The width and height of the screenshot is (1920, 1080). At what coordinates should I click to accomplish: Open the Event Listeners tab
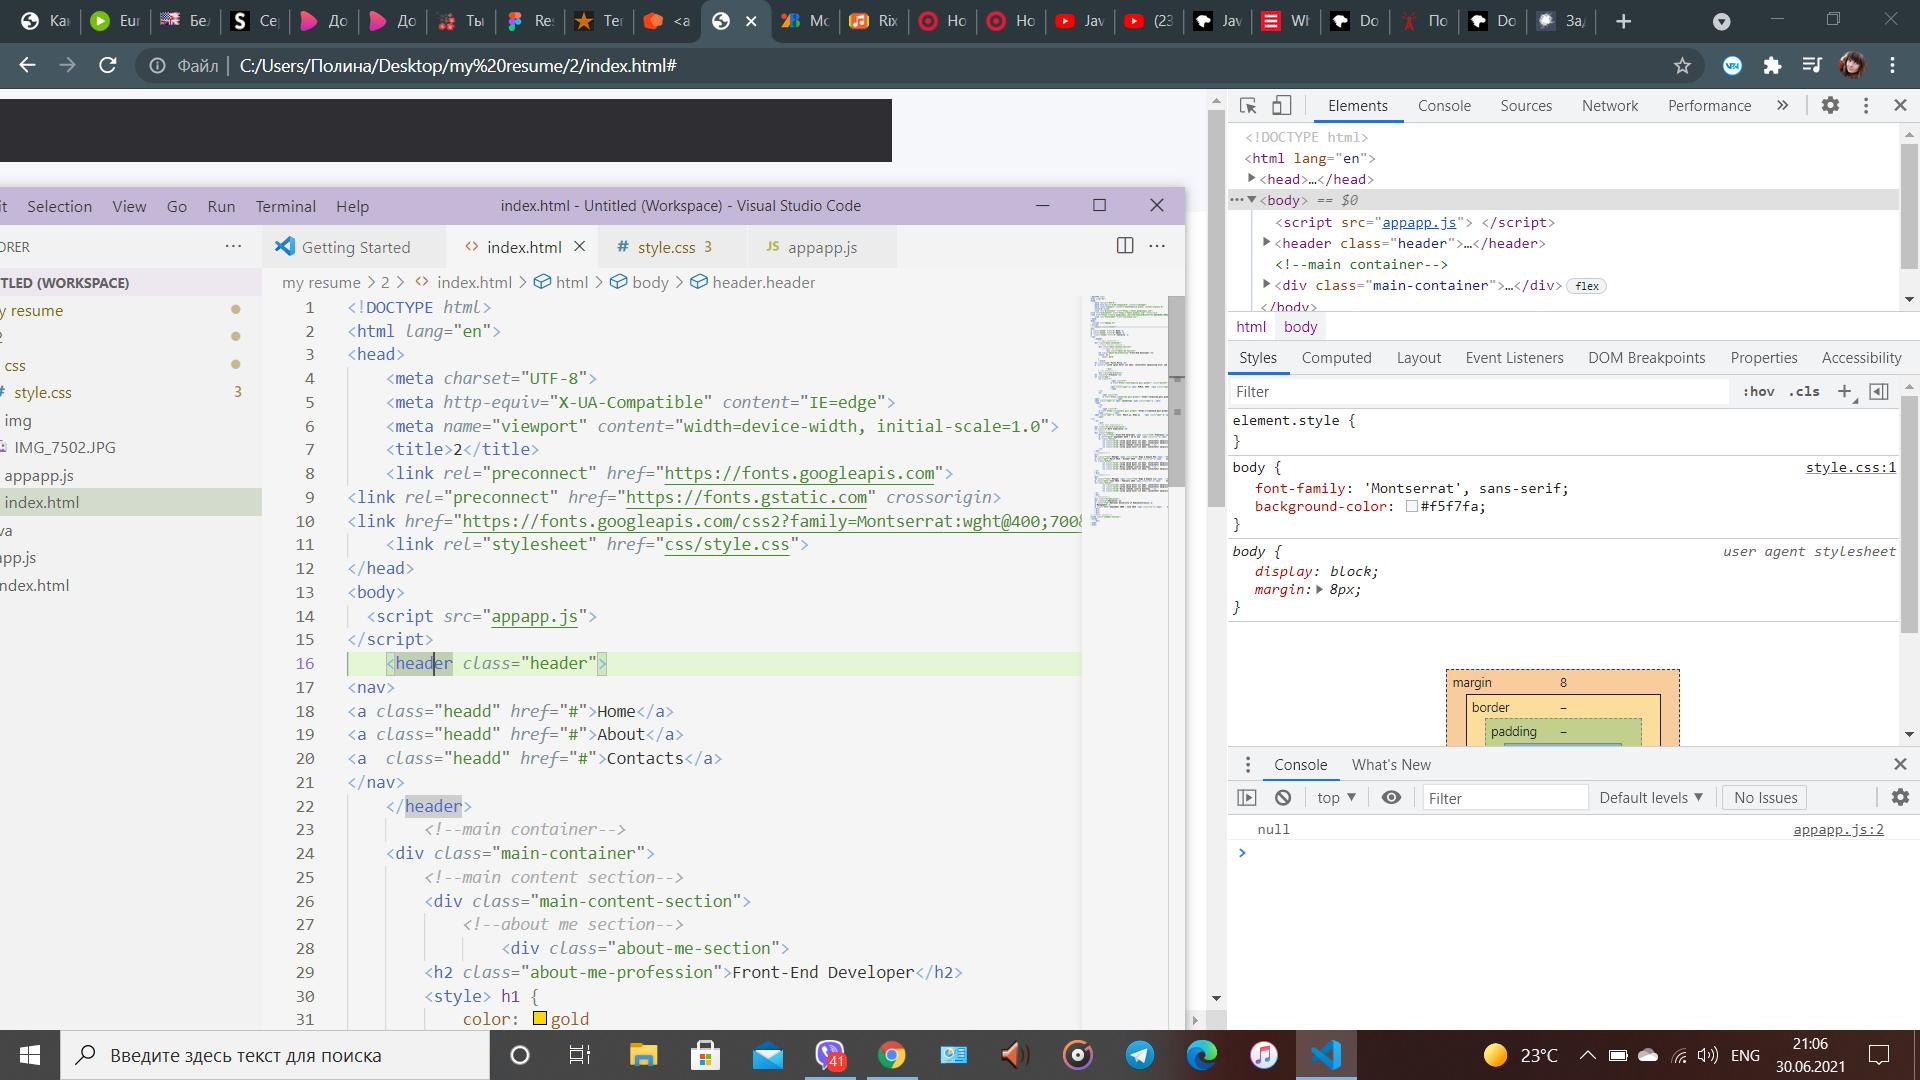point(1514,358)
